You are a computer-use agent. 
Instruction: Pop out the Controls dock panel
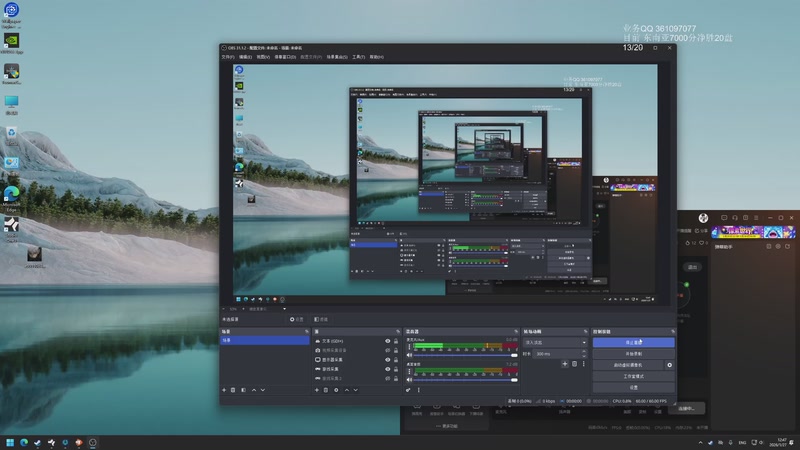click(672, 332)
